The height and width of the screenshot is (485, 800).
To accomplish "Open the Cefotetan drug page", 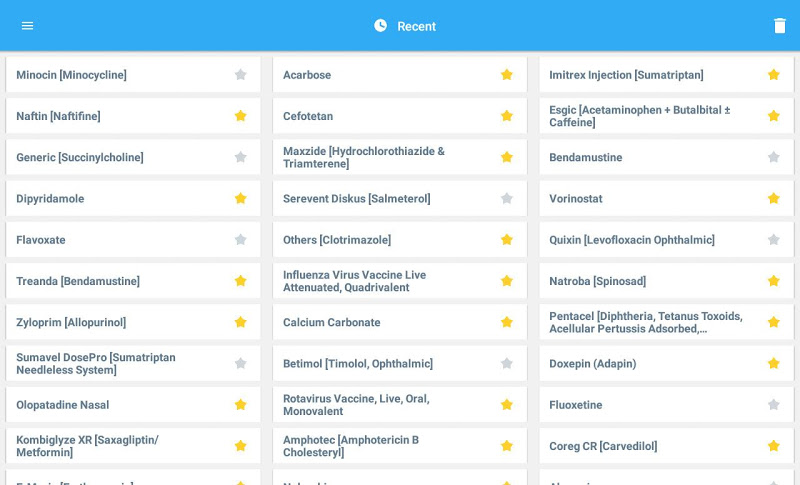I will pos(399,116).
